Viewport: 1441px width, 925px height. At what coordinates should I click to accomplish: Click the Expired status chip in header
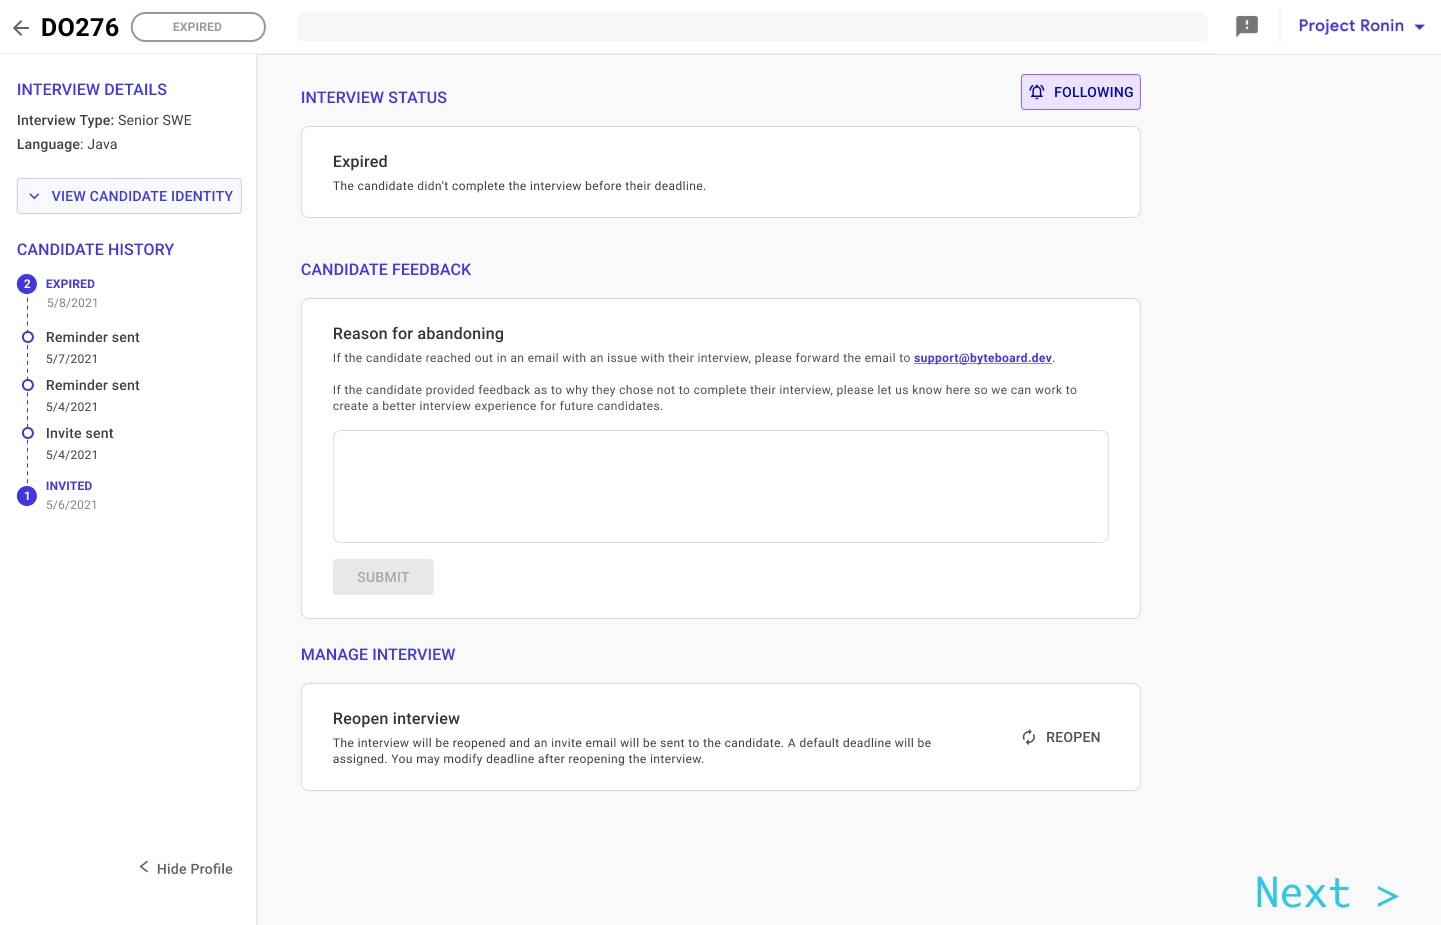pyautogui.click(x=198, y=27)
